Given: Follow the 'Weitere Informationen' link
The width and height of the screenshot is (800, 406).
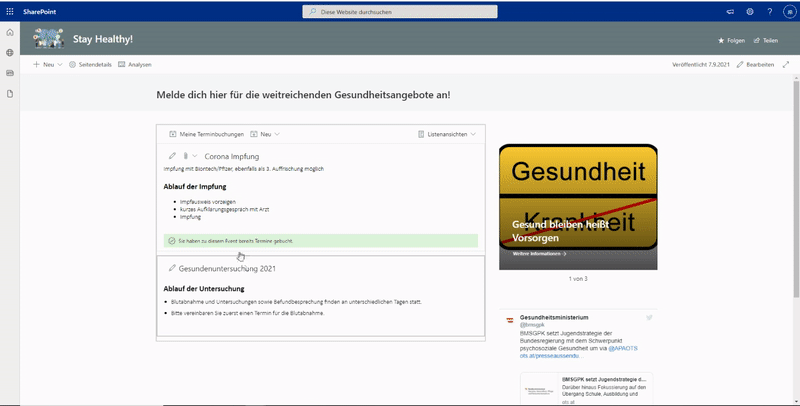Looking at the screenshot, I should point(539,253).
